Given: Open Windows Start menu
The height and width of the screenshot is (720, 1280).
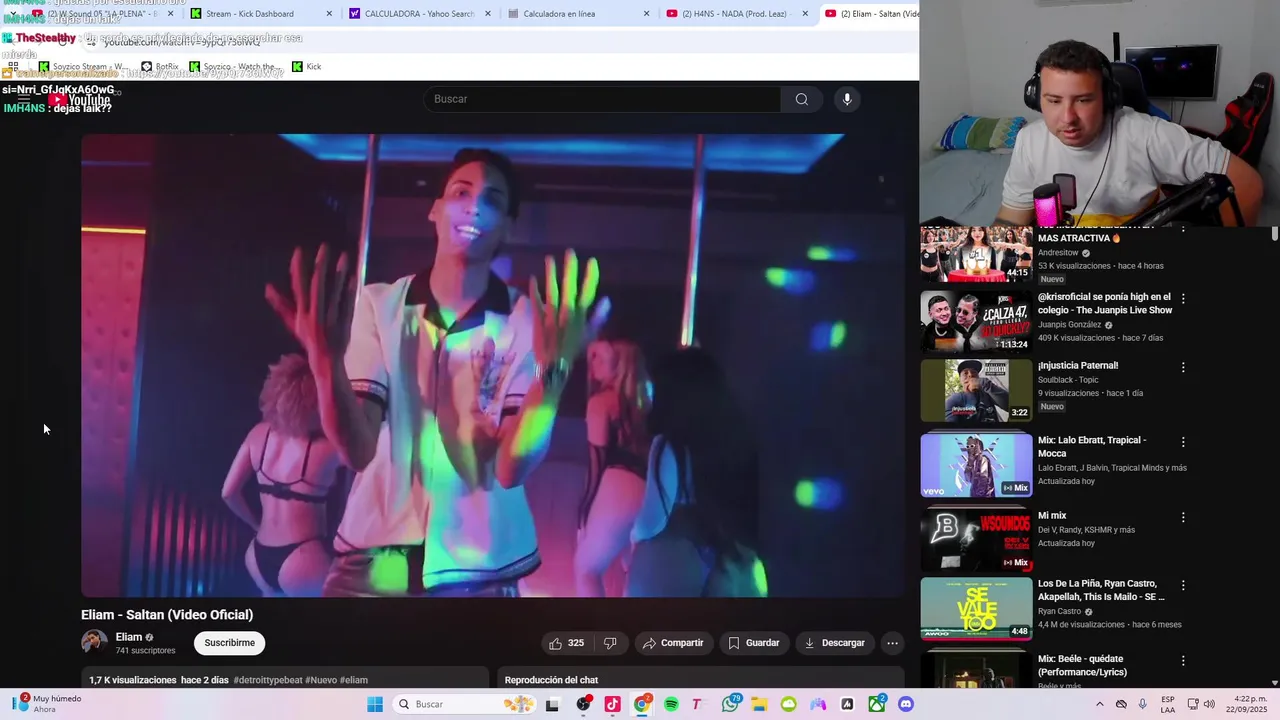Looking at the screenshot, I should click(x=375, y=704).
